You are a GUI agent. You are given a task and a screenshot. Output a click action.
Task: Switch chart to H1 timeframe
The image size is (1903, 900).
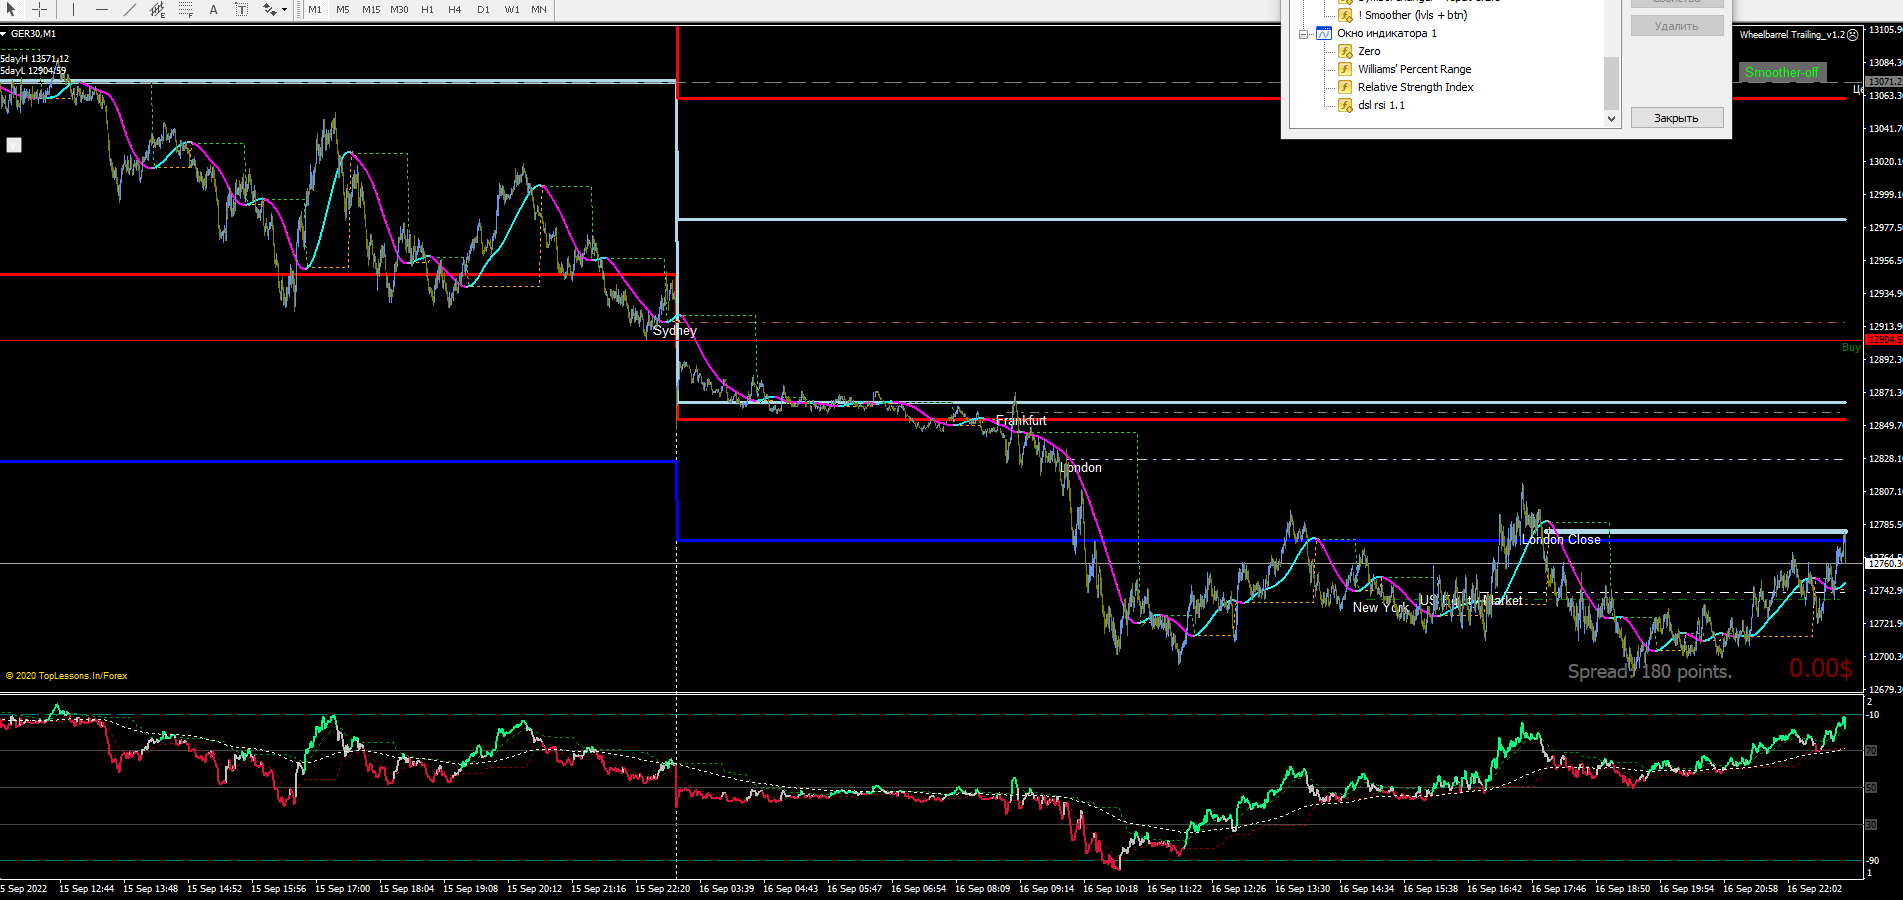427,9
